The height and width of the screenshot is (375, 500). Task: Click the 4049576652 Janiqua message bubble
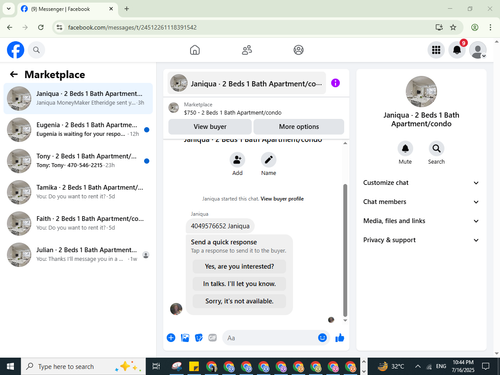[220, 226]
